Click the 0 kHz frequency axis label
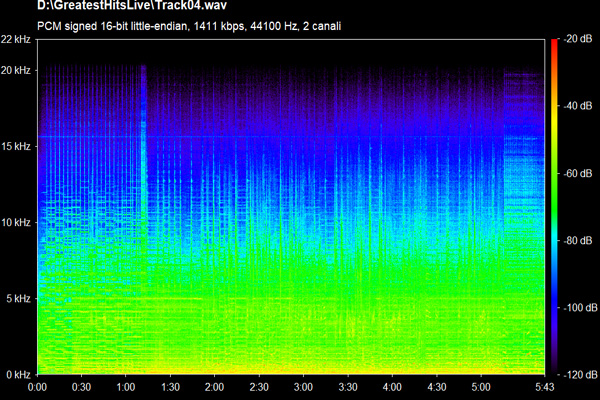The height and width of the screenshot is (400, 600). click(18, 374)
